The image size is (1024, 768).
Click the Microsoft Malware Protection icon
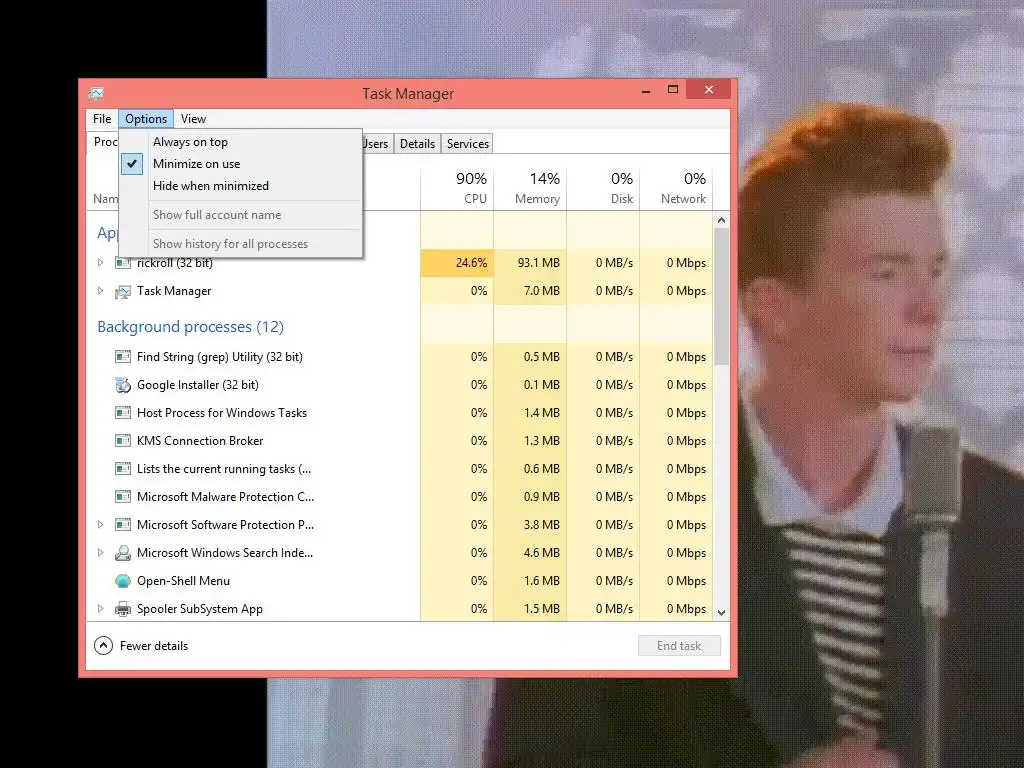[123, 497]
